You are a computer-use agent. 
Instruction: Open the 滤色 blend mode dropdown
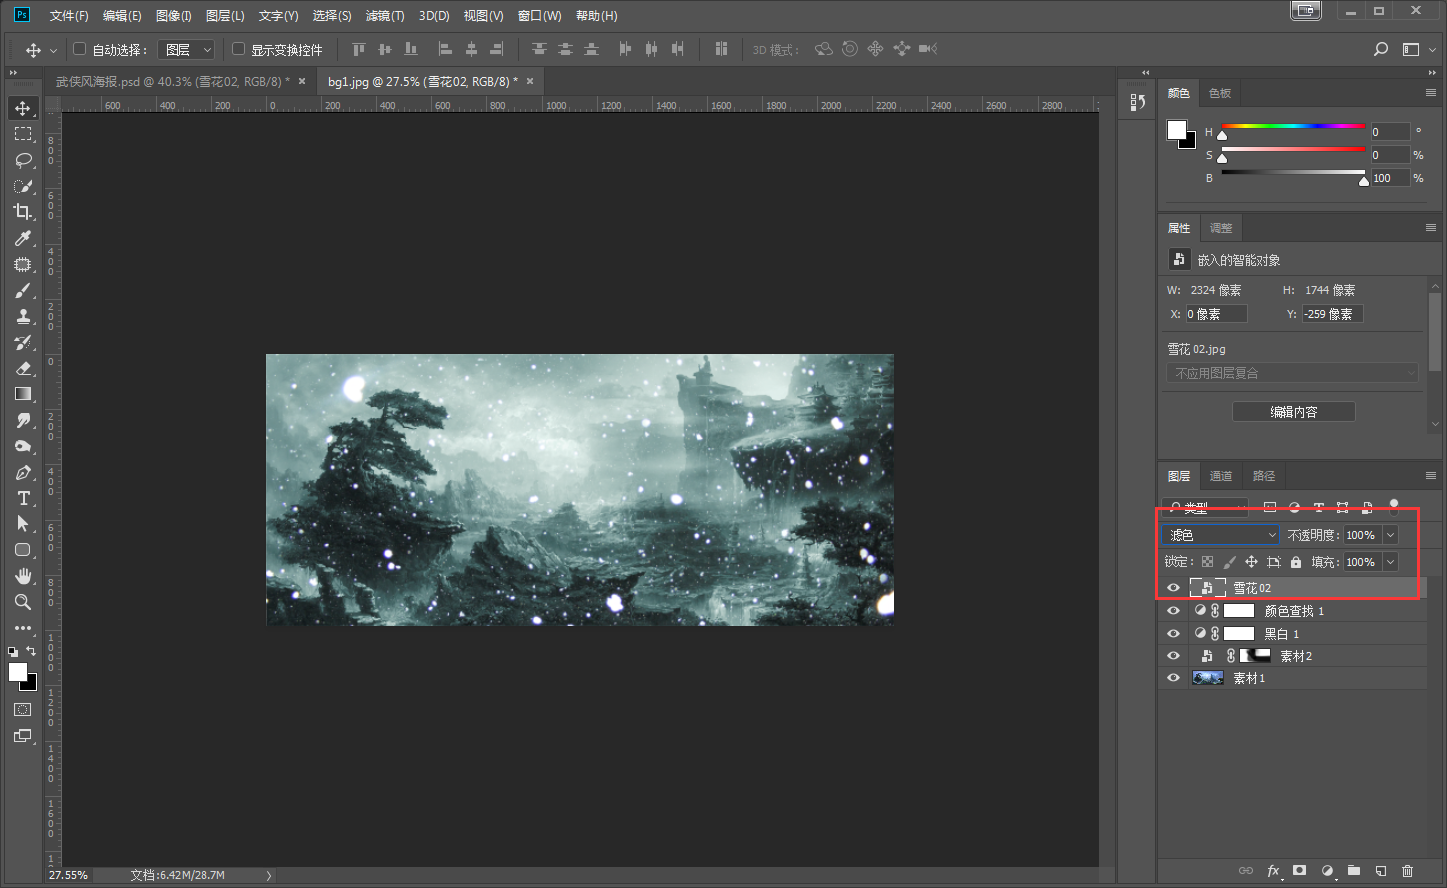tap(1221, 535)
